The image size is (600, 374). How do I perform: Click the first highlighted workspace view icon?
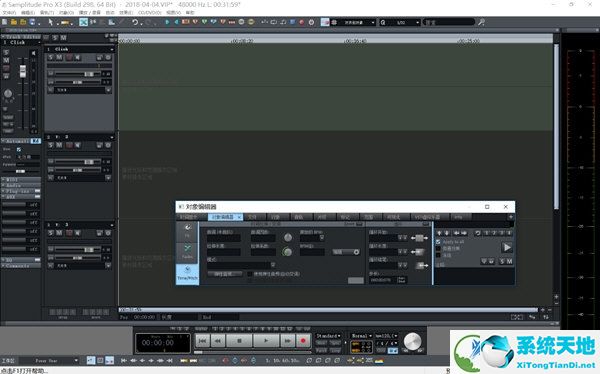(x=91, y=361)
